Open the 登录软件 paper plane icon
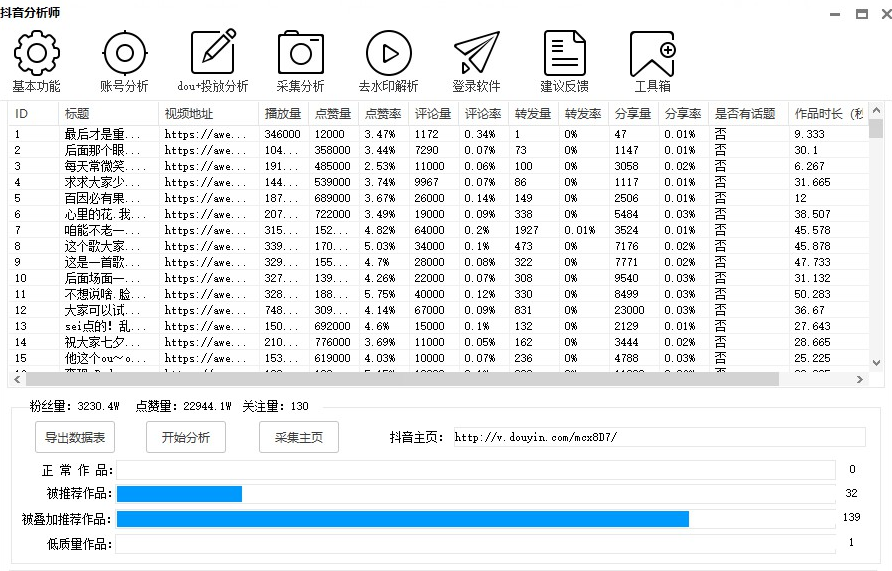 point(476,53)
